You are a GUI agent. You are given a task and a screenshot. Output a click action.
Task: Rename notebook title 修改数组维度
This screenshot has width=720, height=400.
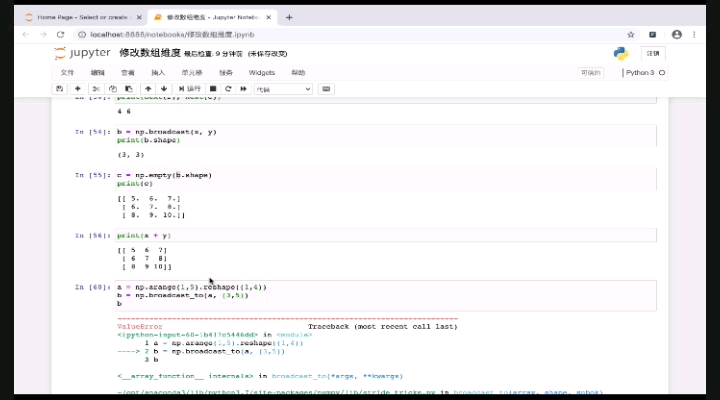[x=150, y=53]
